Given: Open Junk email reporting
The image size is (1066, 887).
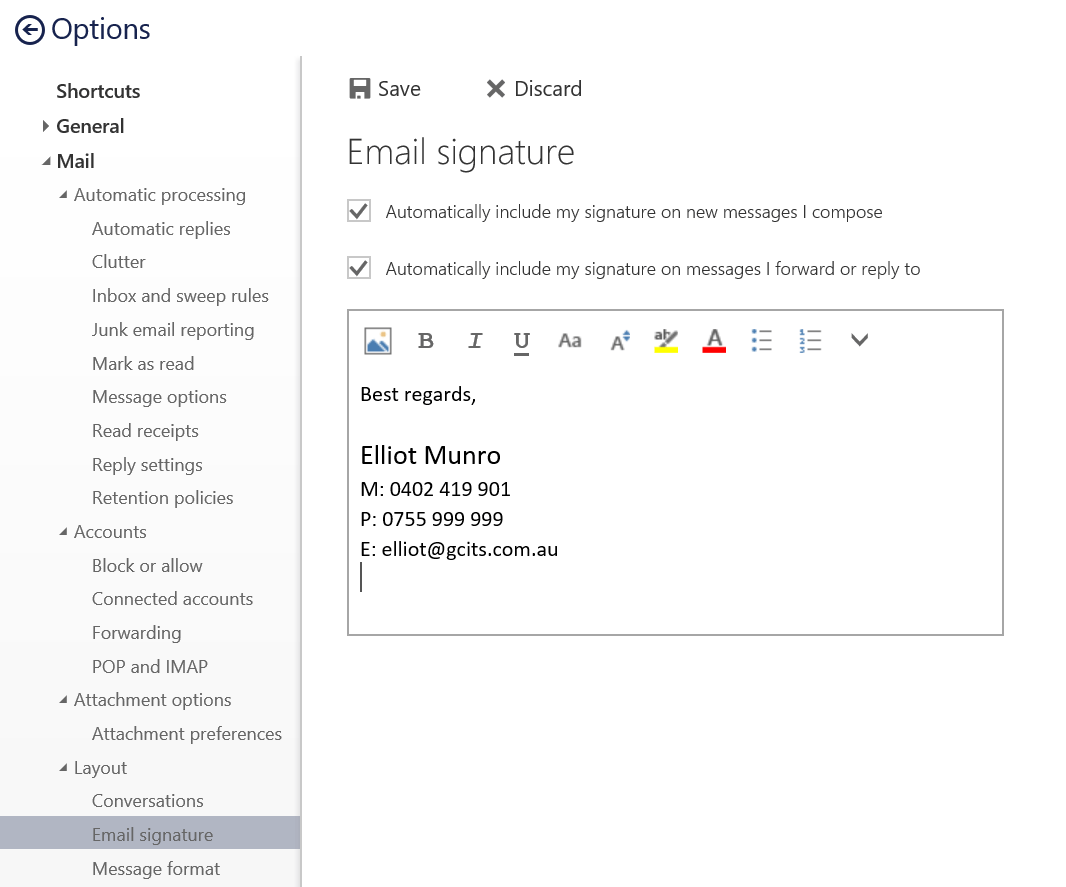Looking at the screenshot, I should point(173,330).
